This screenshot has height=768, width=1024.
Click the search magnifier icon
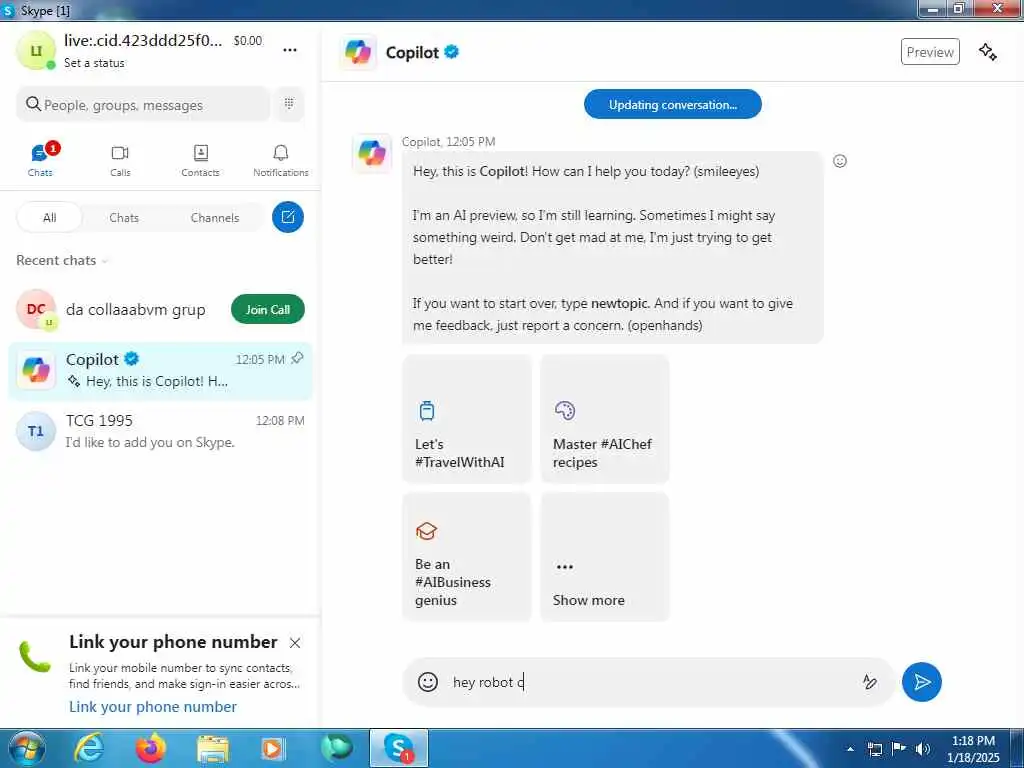[33, 104]
